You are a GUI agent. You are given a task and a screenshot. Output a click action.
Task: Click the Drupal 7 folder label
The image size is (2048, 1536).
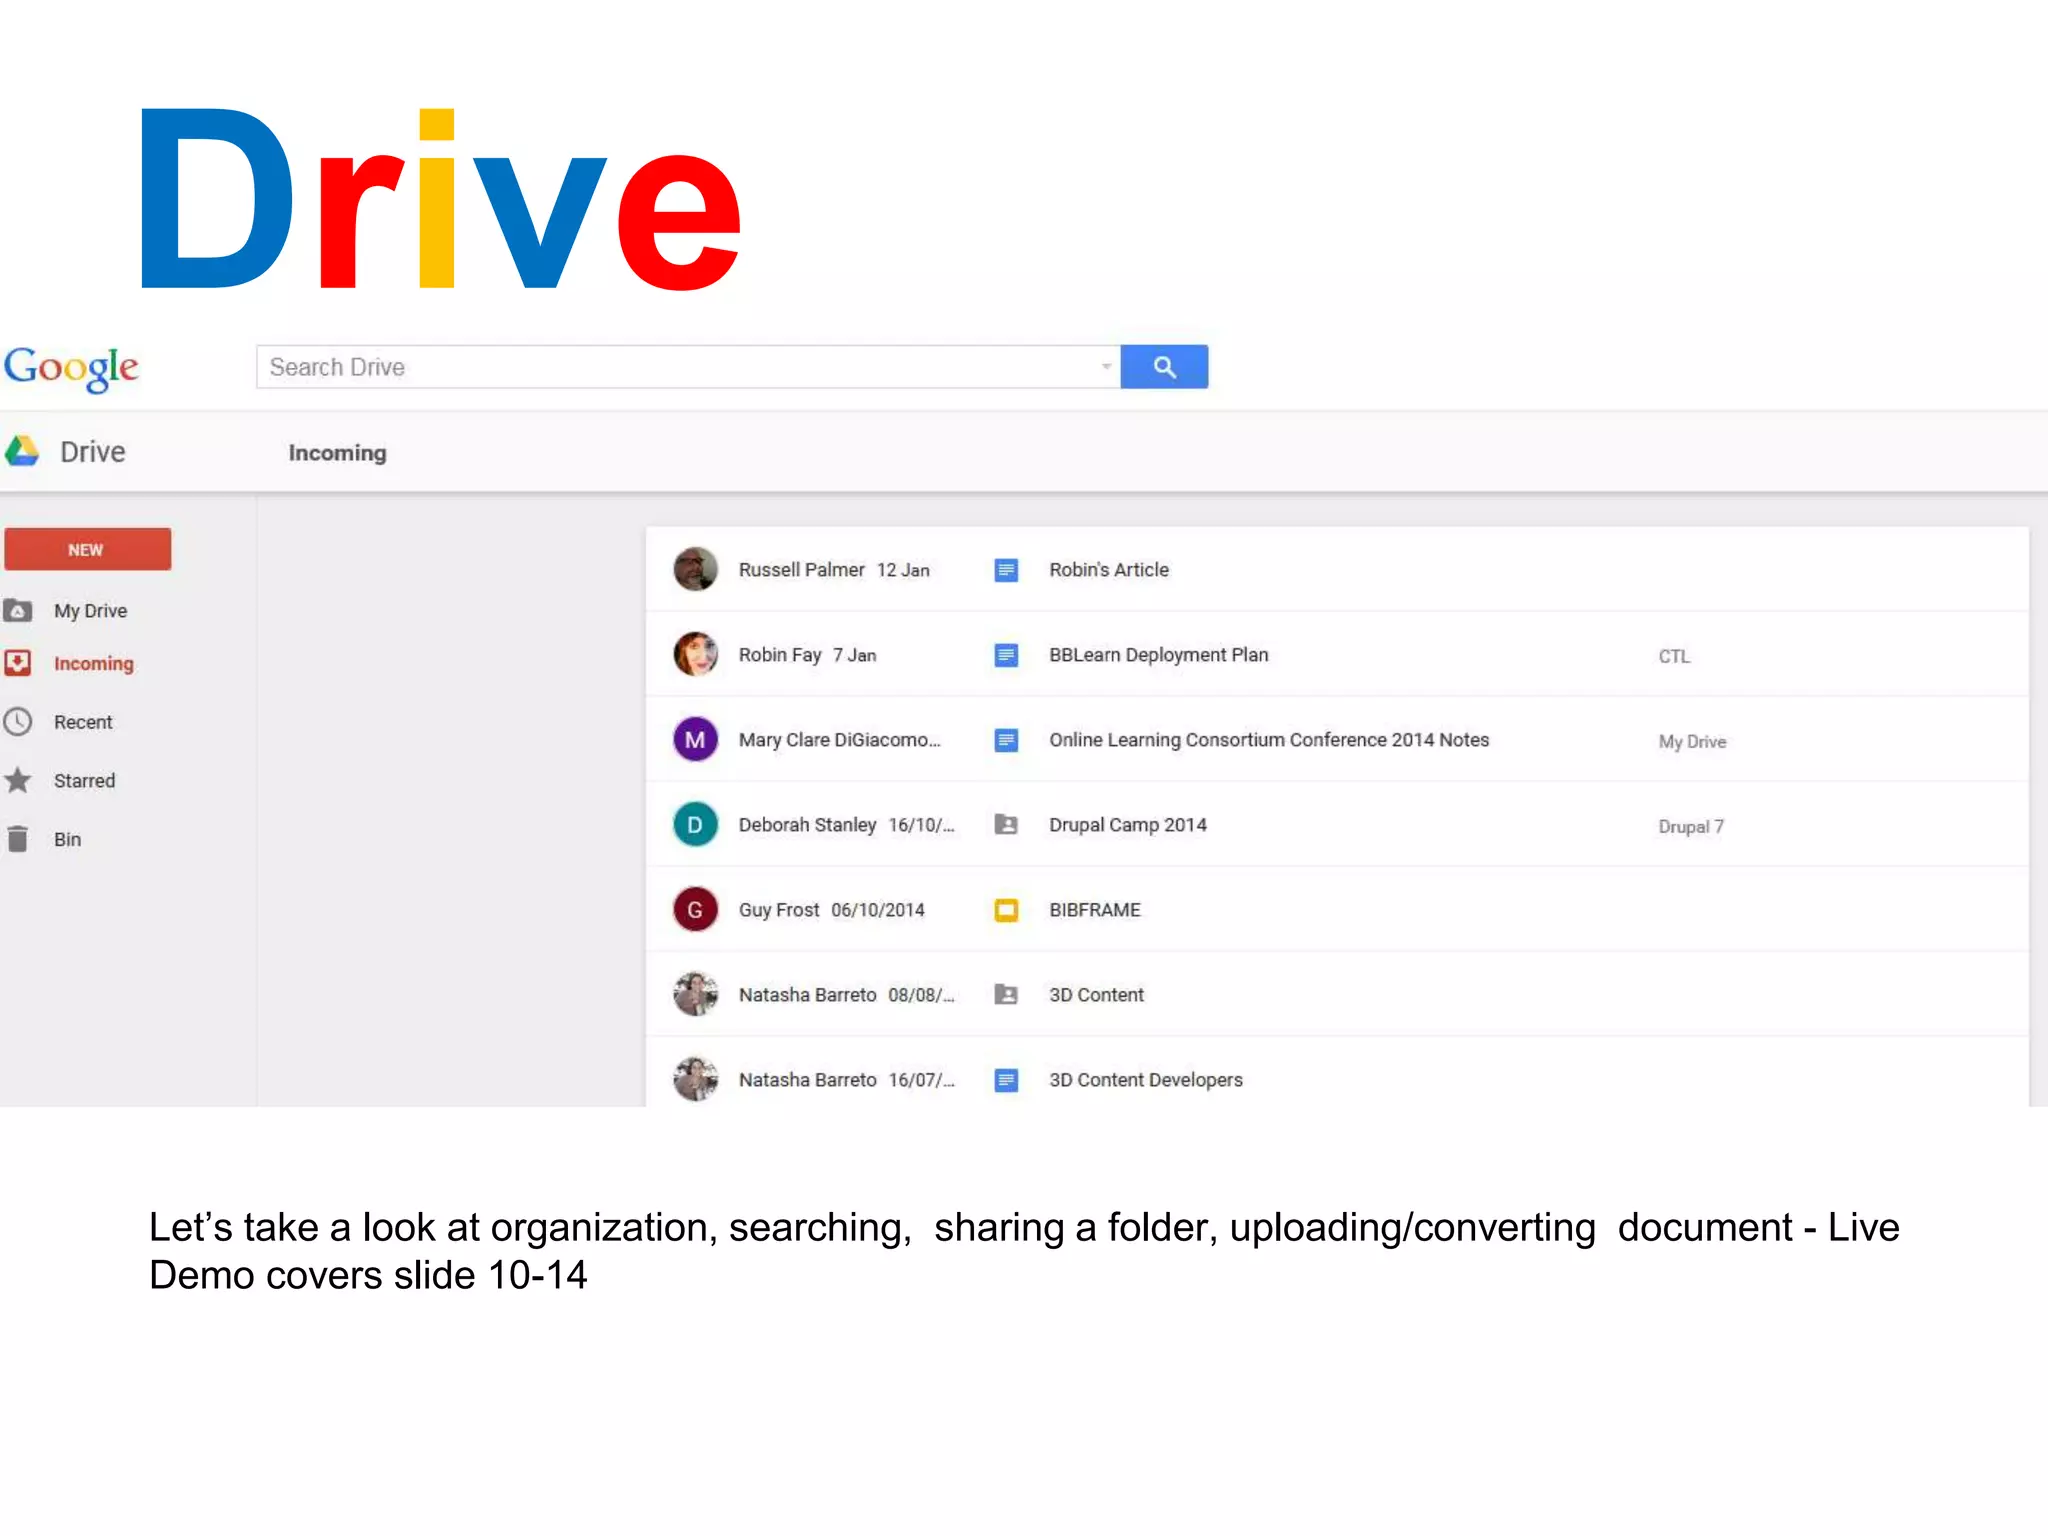tap(1691, 827)
